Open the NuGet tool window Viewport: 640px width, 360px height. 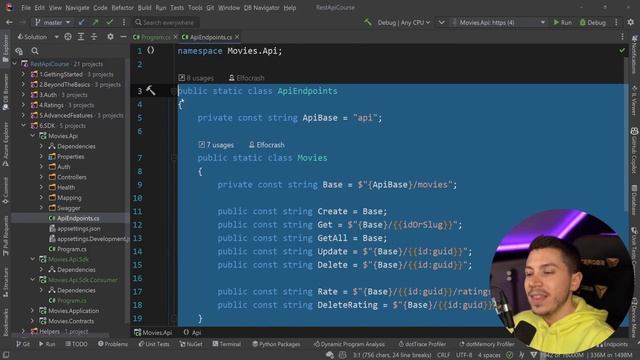[x=191, y=344]
